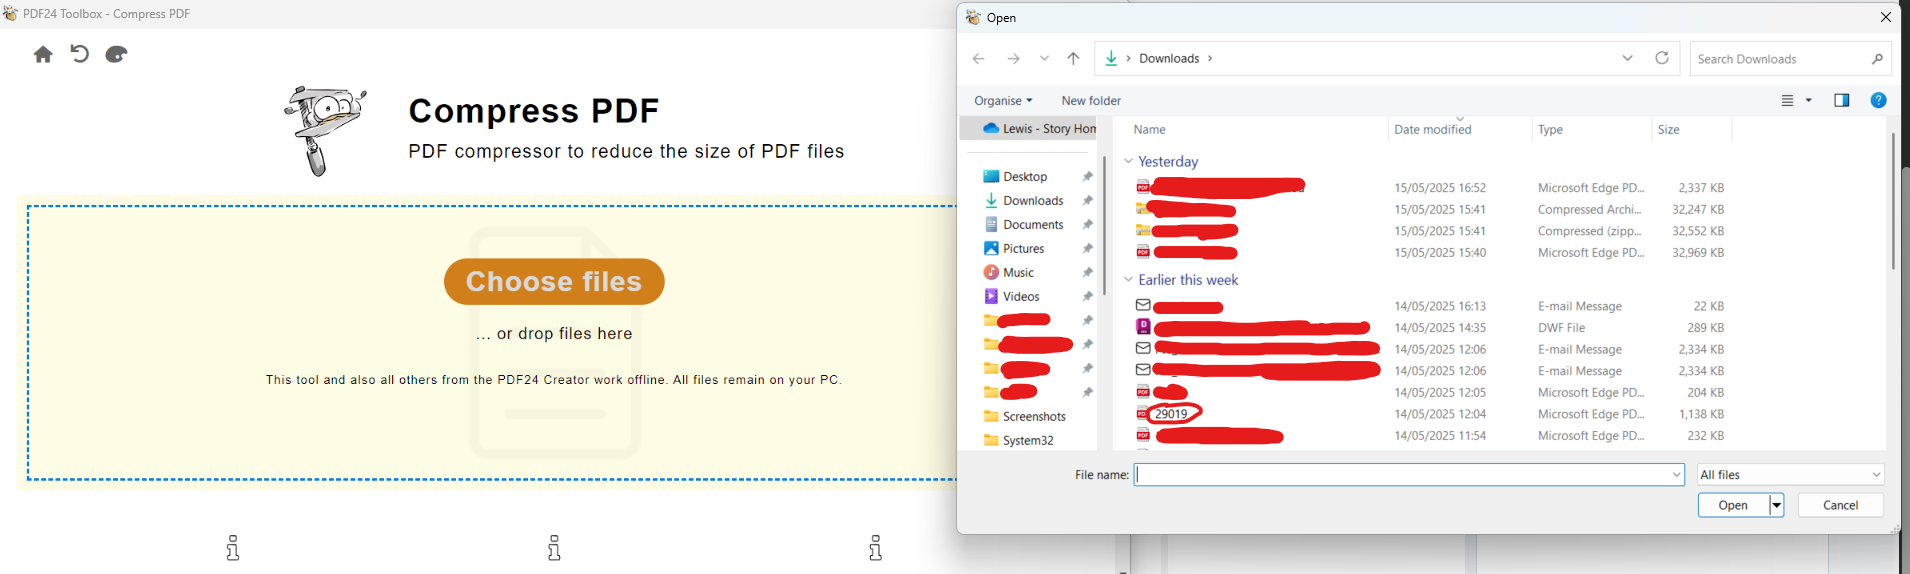Select Videos in navigation pane
Screen dimensions: 1910x574
[x=1021, y=297]
